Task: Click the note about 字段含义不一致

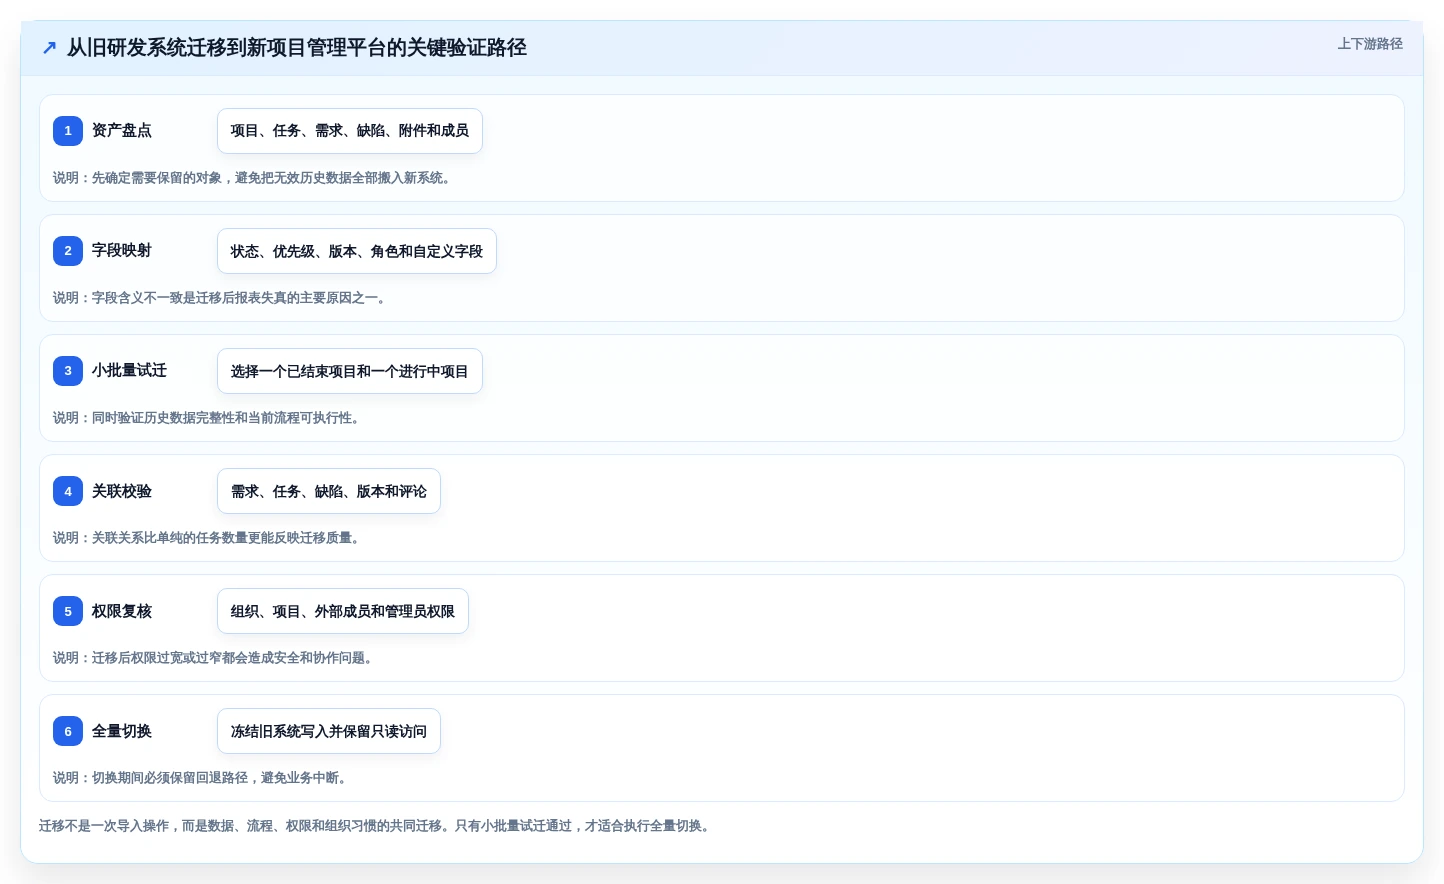Action: 222,298
